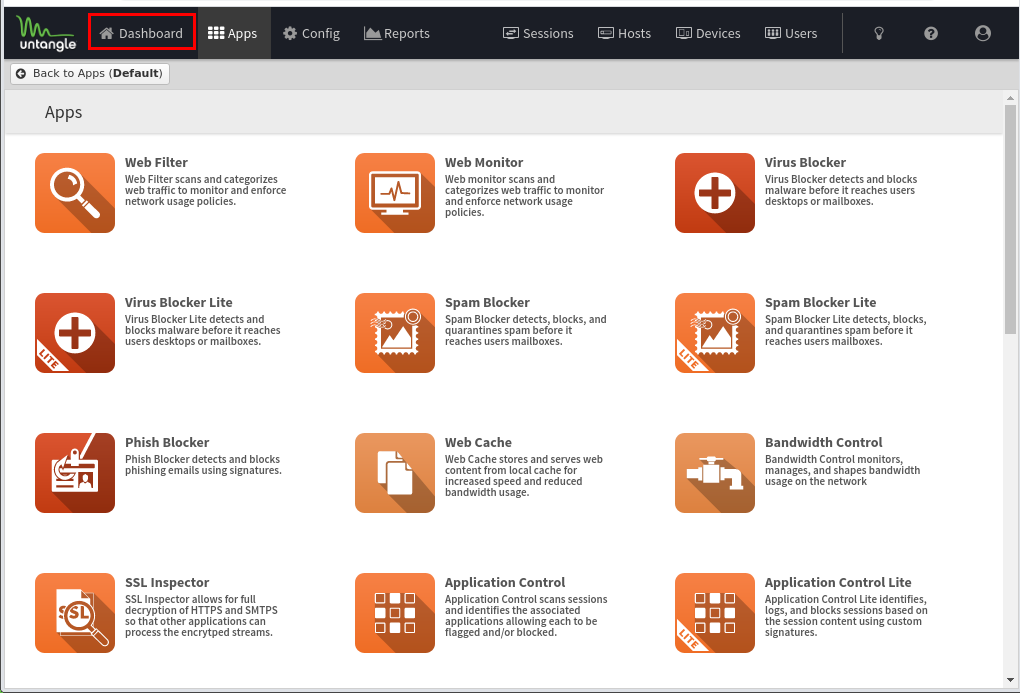Open the Hosts page

click(x=624, y=33)
